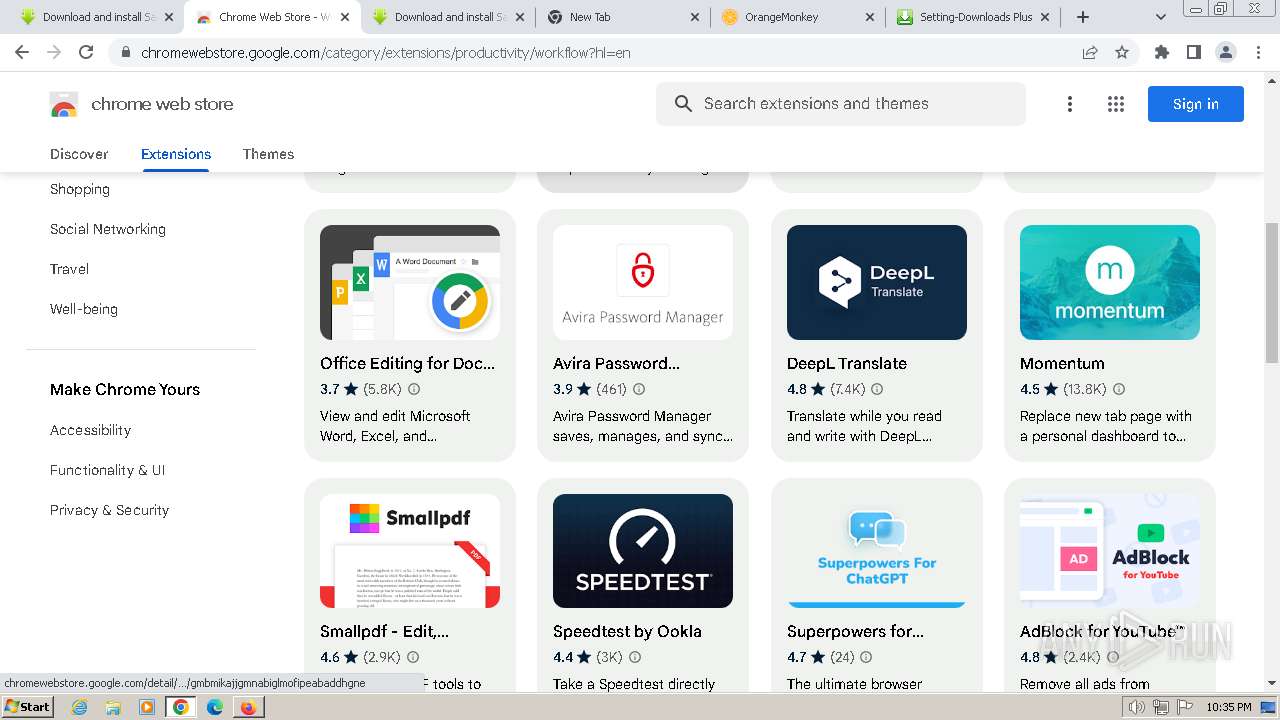Screen dimensions: 1280x720
Task: Reload the current page
Action: (86, 52)
